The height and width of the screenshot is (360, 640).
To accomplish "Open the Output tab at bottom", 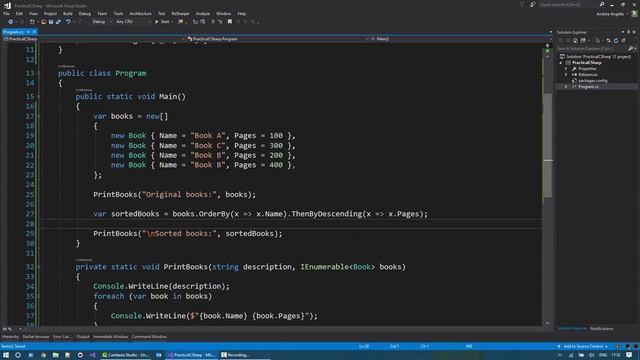I will pyautogui.click(x=83, y=337).
